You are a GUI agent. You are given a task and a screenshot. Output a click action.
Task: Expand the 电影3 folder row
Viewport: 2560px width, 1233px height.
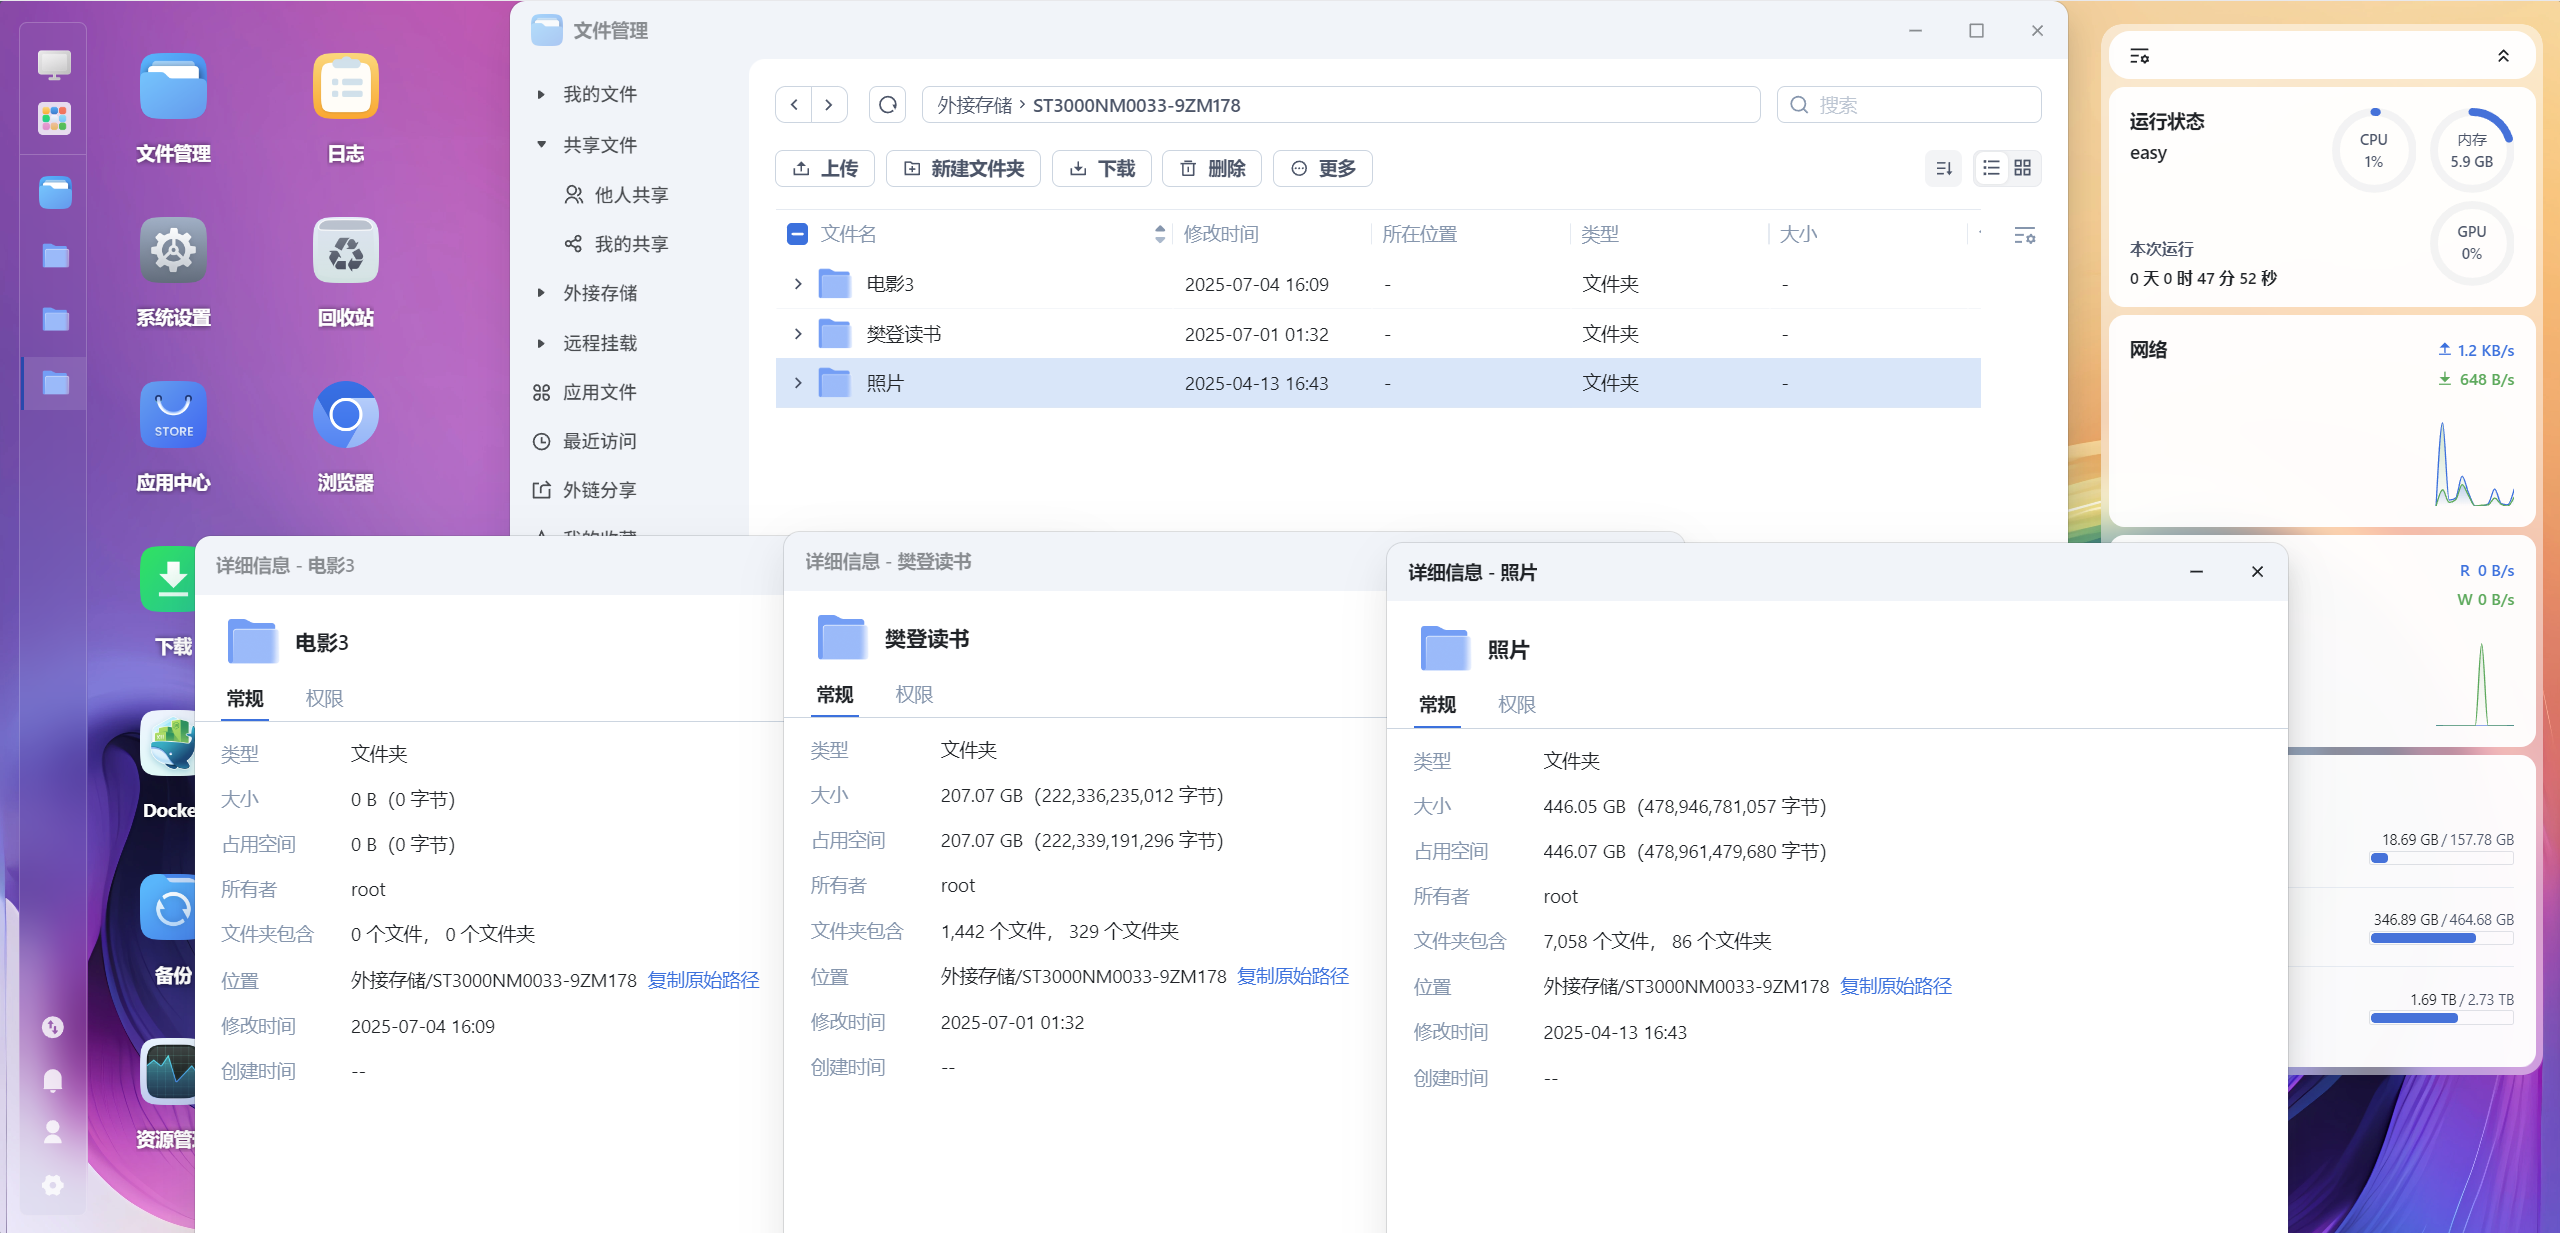tap(798, 284)
